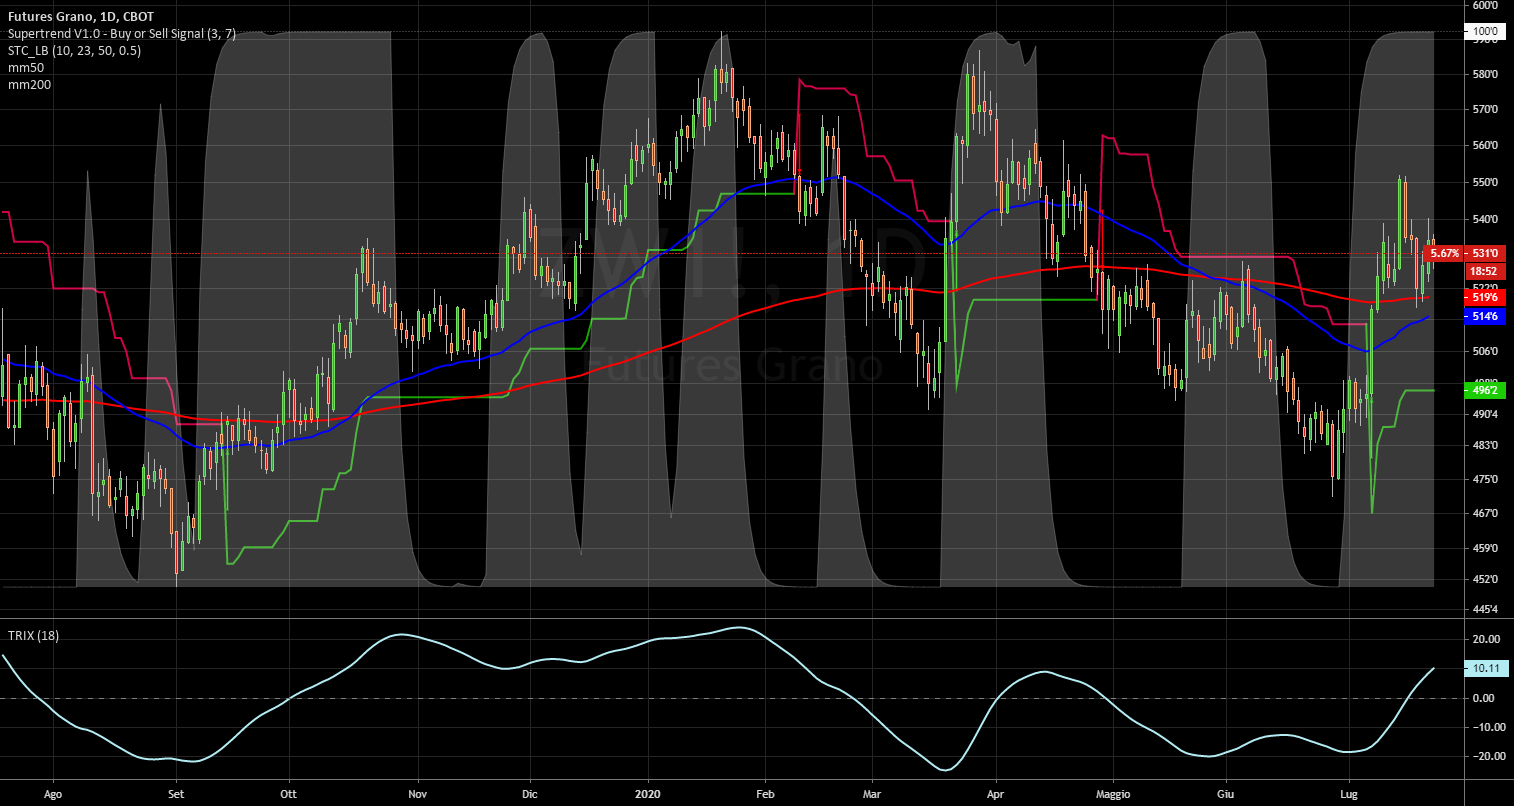Click the 550'0 price axis tick

click(1485, 183)
